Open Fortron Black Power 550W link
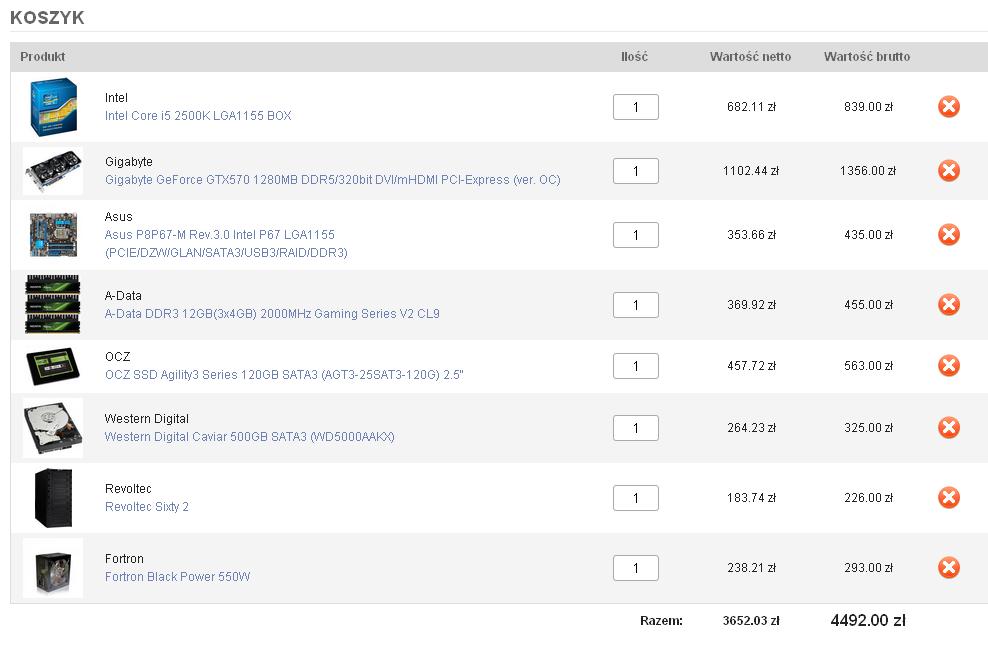 pyautogui.click(x=178, y=577)
